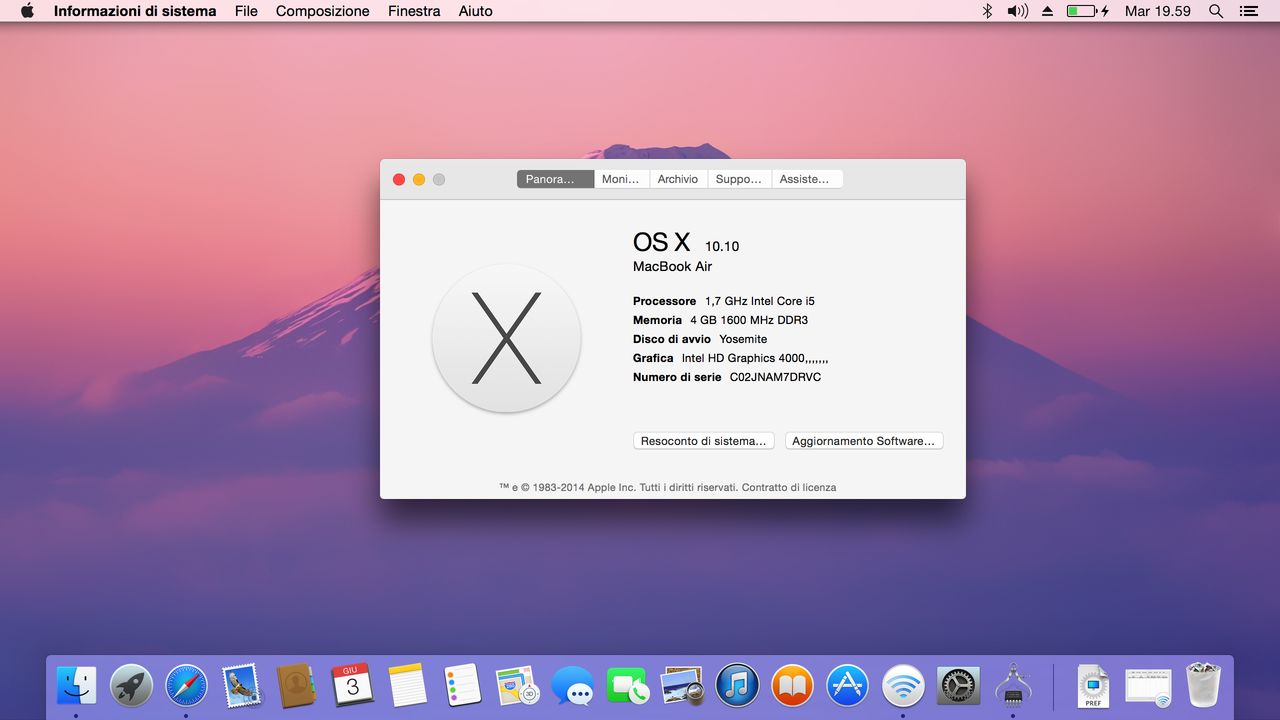This screenshot has height=720, width=1280.
Task: Open the PREF file in Dock
Action: (x=1093, y=686)
